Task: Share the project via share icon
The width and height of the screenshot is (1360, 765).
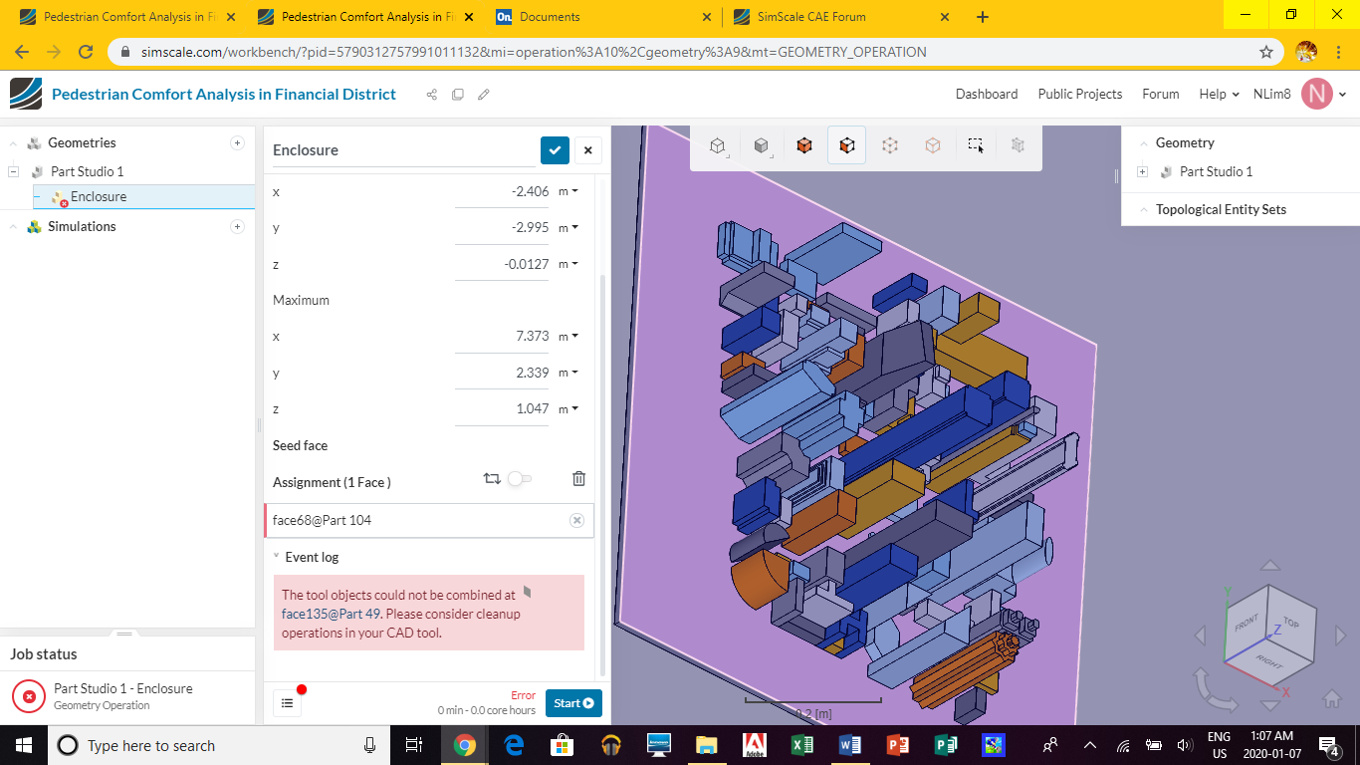Action: 432,94
